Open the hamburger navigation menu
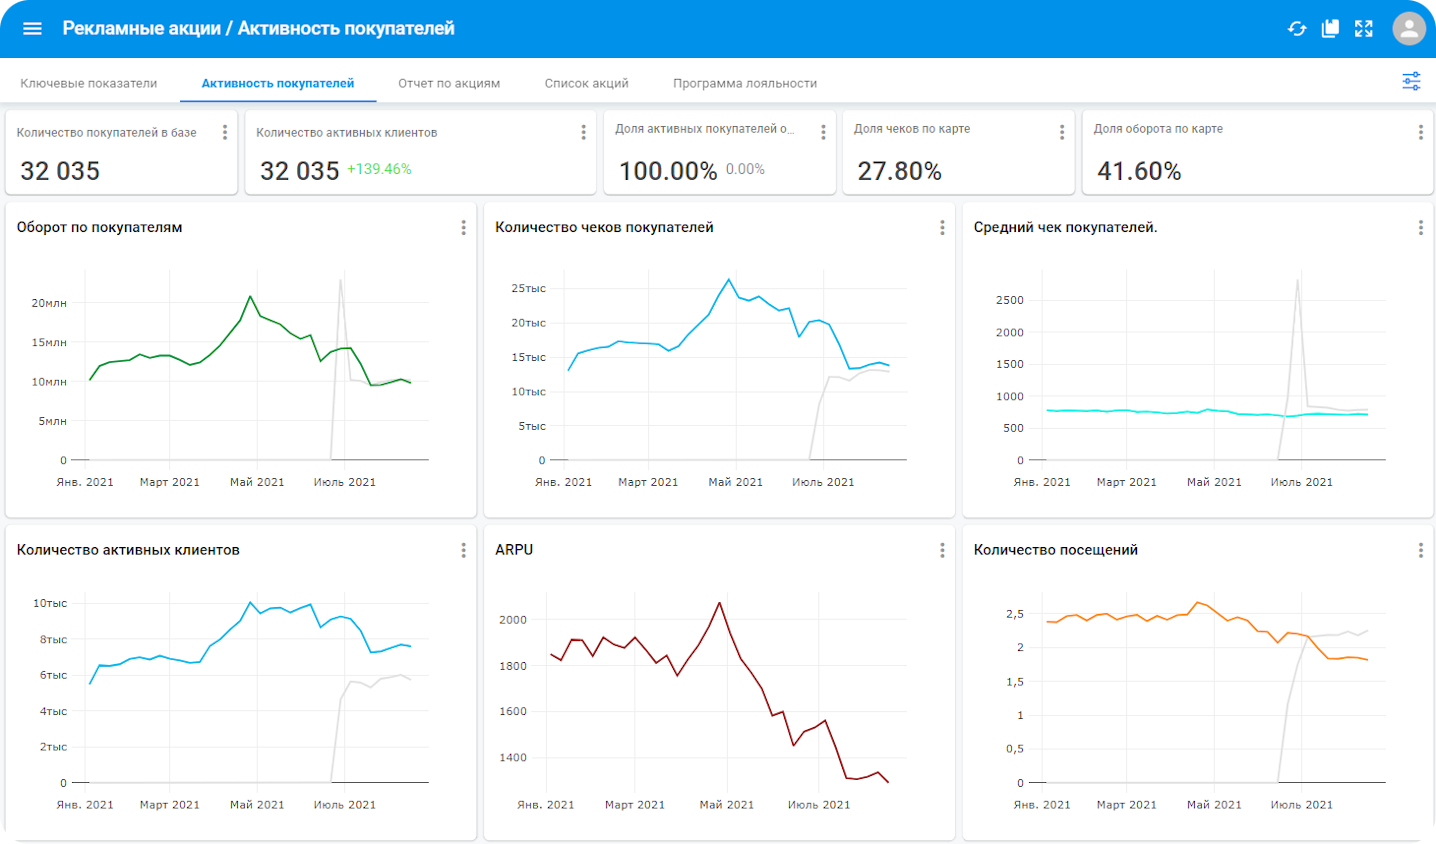The image size is (1436, 844). (32, 28)
